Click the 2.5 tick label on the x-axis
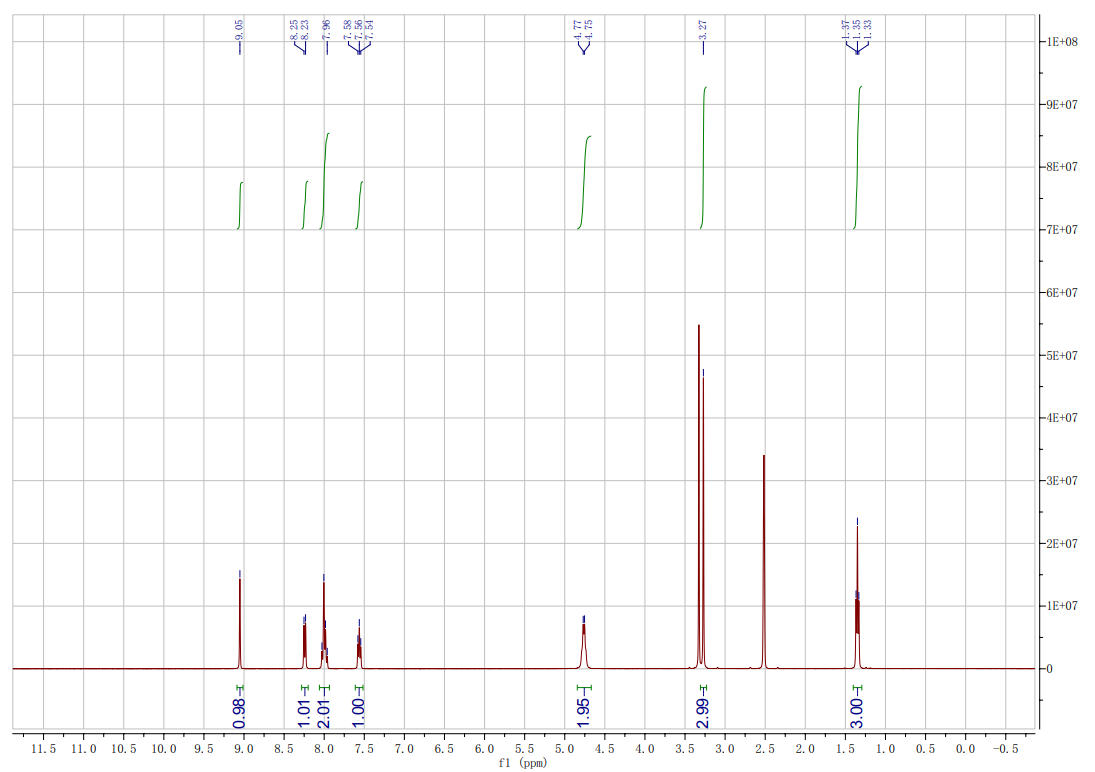The image size is (1095, 772). [x=765, y=749]
